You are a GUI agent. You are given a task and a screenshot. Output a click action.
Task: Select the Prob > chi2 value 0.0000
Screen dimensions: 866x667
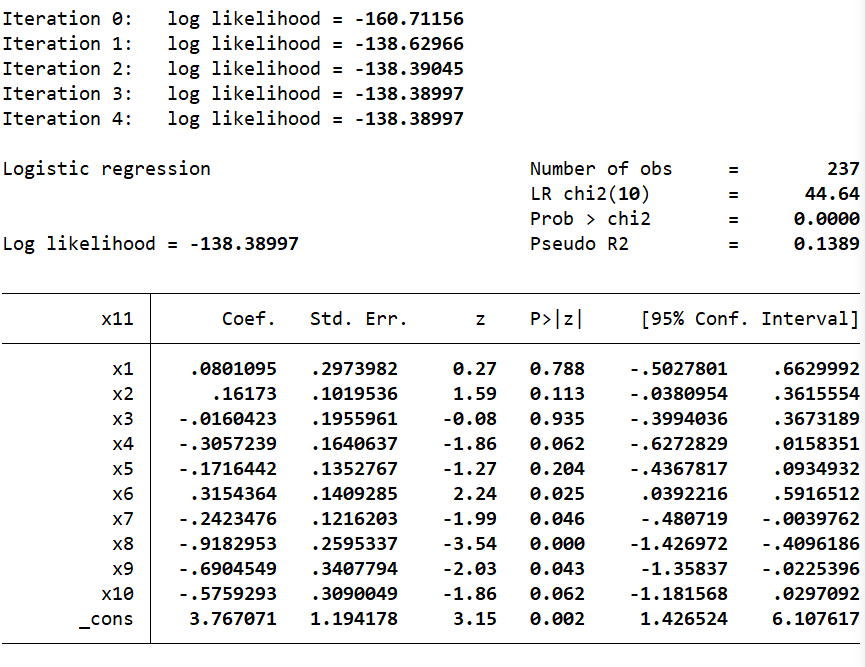pyautogui.click(x=826, y=219)
